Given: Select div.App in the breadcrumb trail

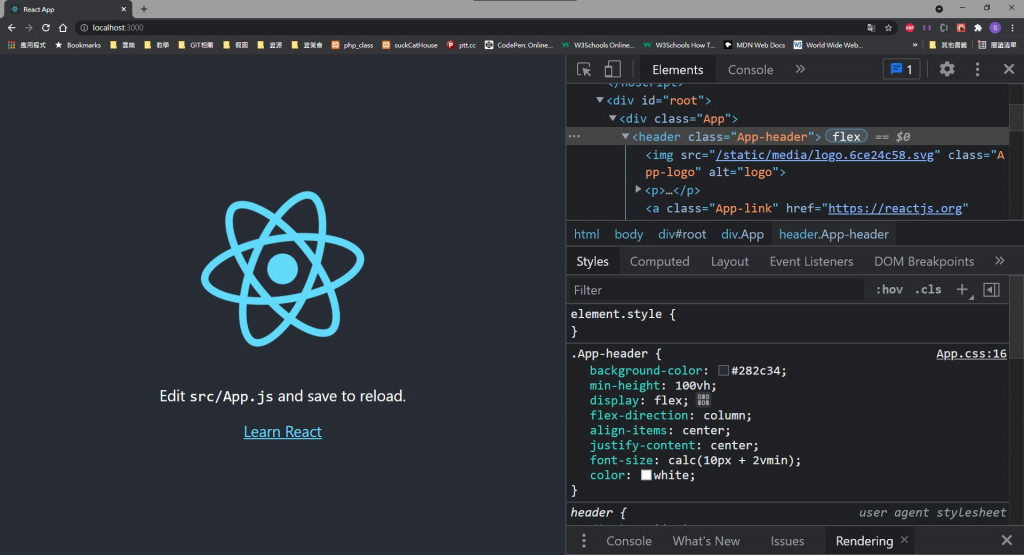Looking at the screenshot, I should pos(742,234).
